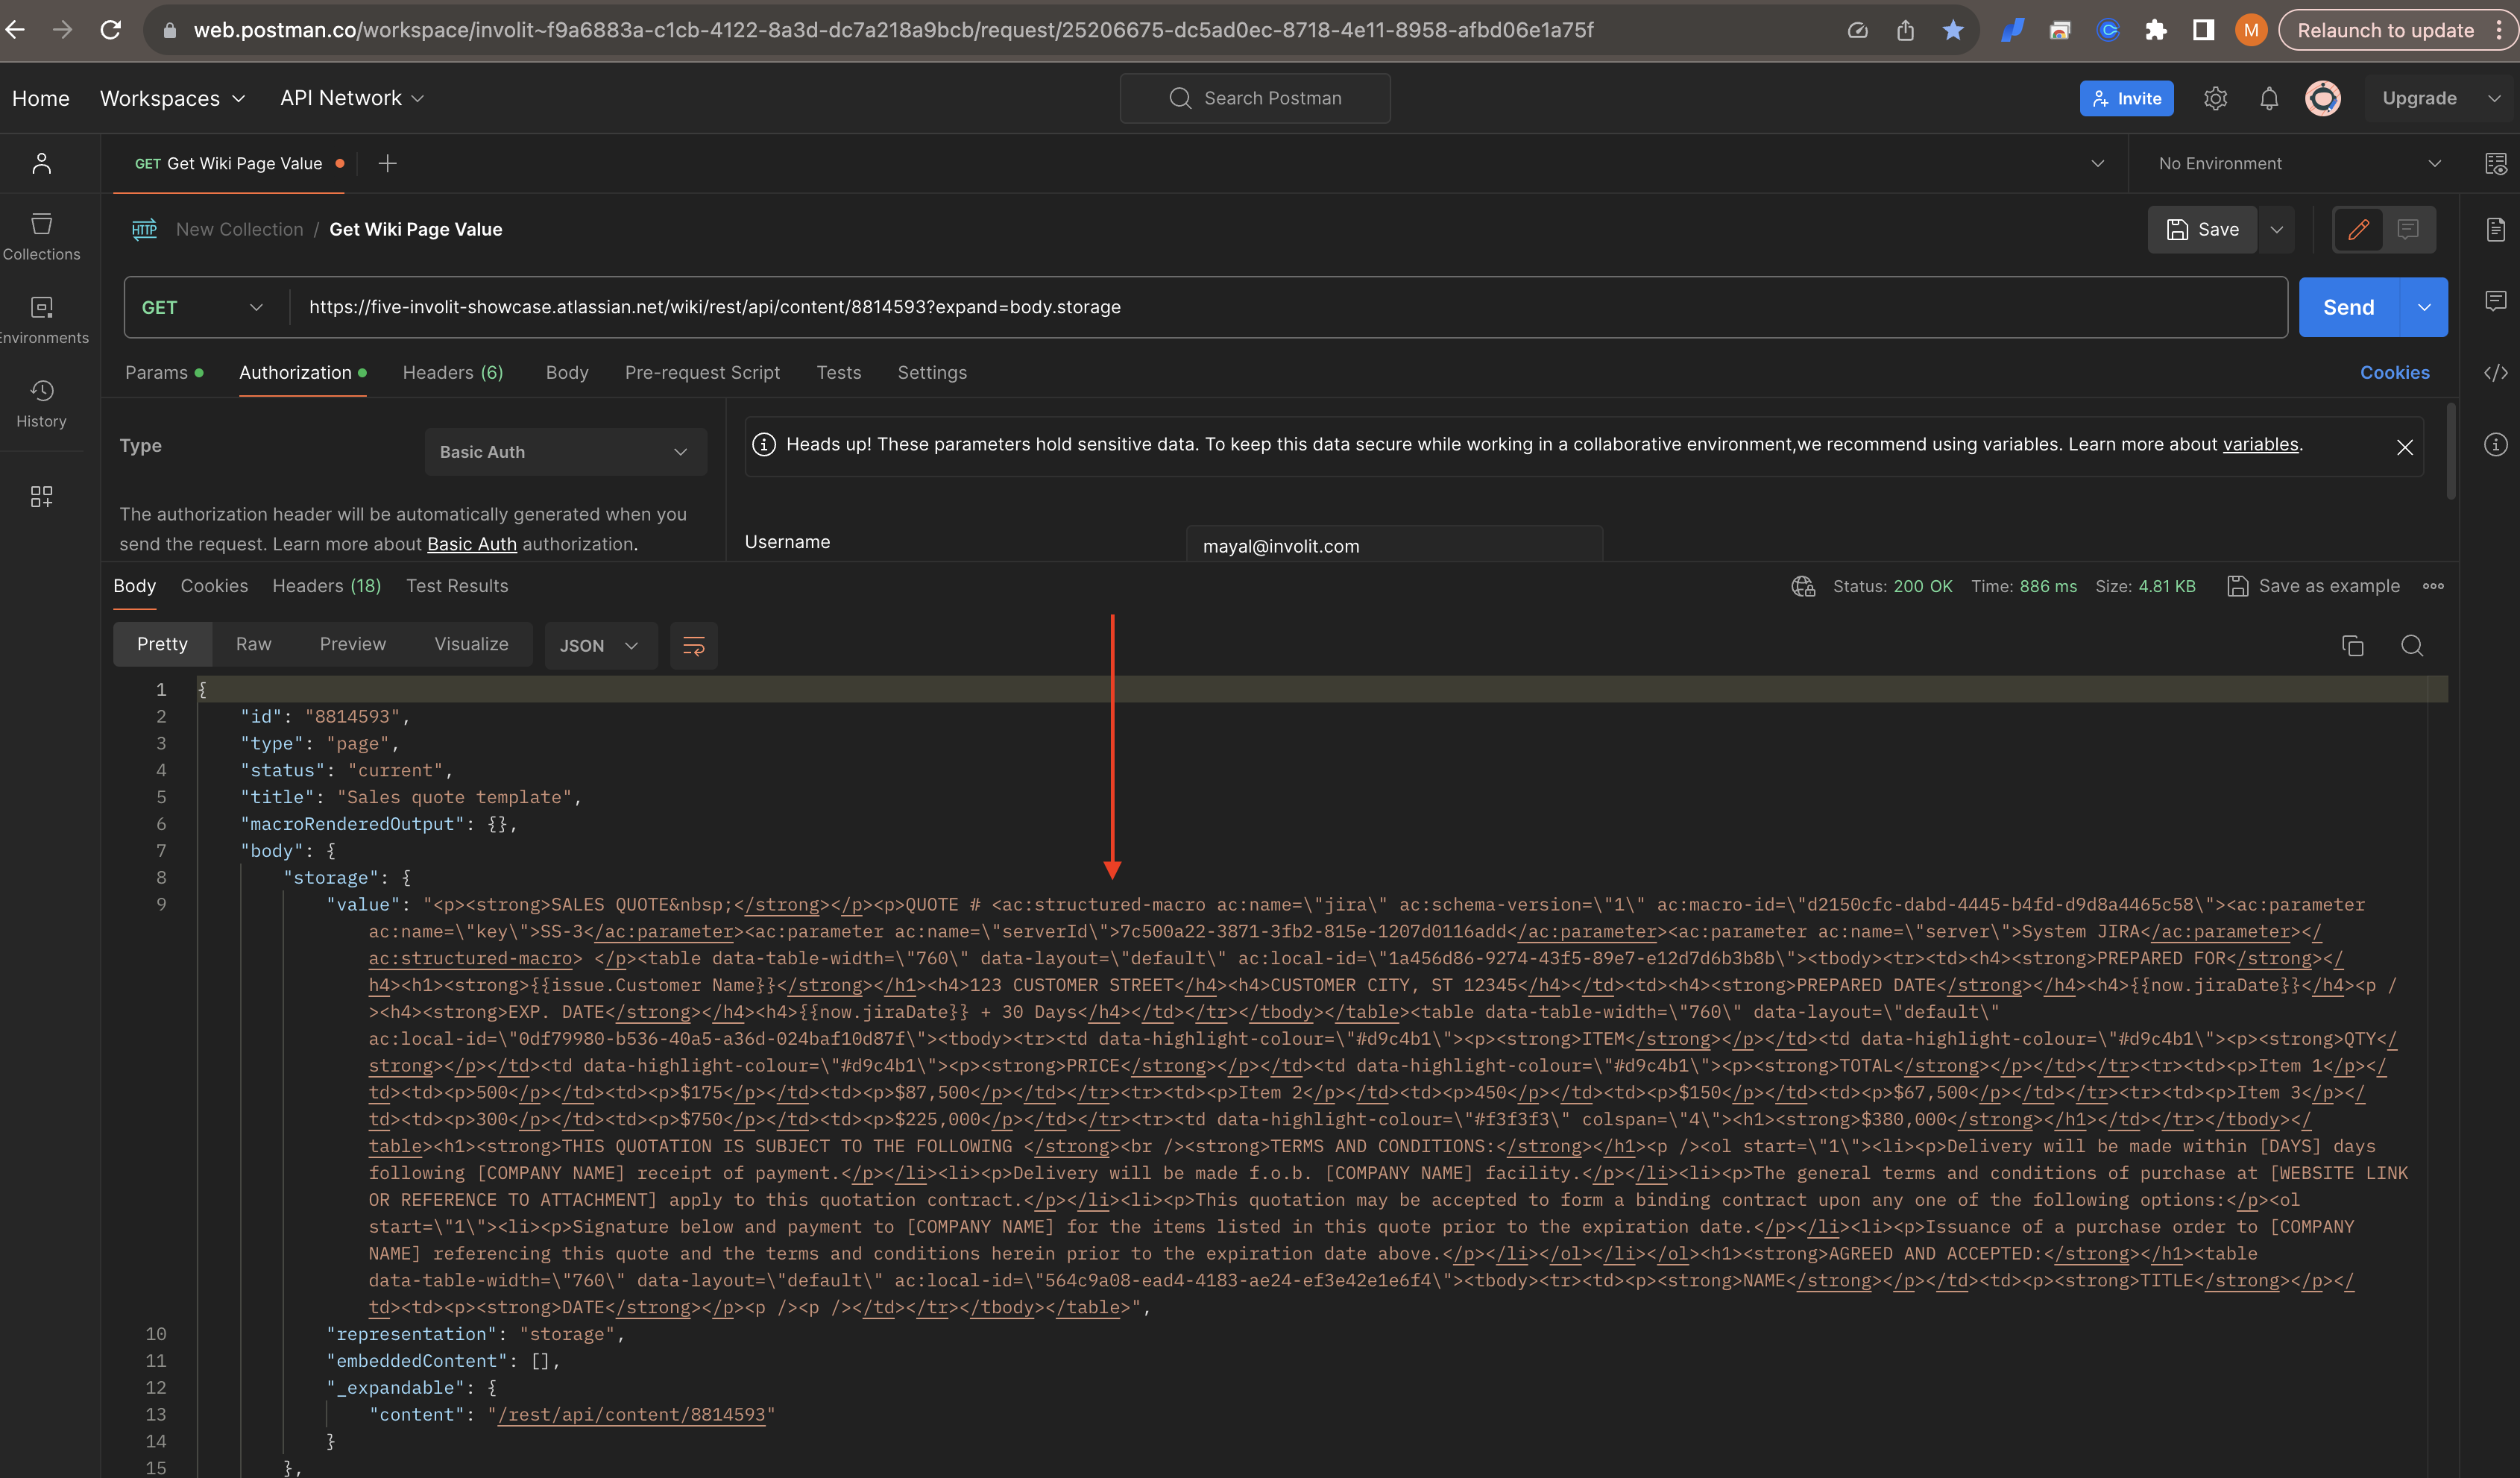This screenshot has width=2520, height=1478.
Task: Open the Collections sidebar panel
Action: pos(41,238)
